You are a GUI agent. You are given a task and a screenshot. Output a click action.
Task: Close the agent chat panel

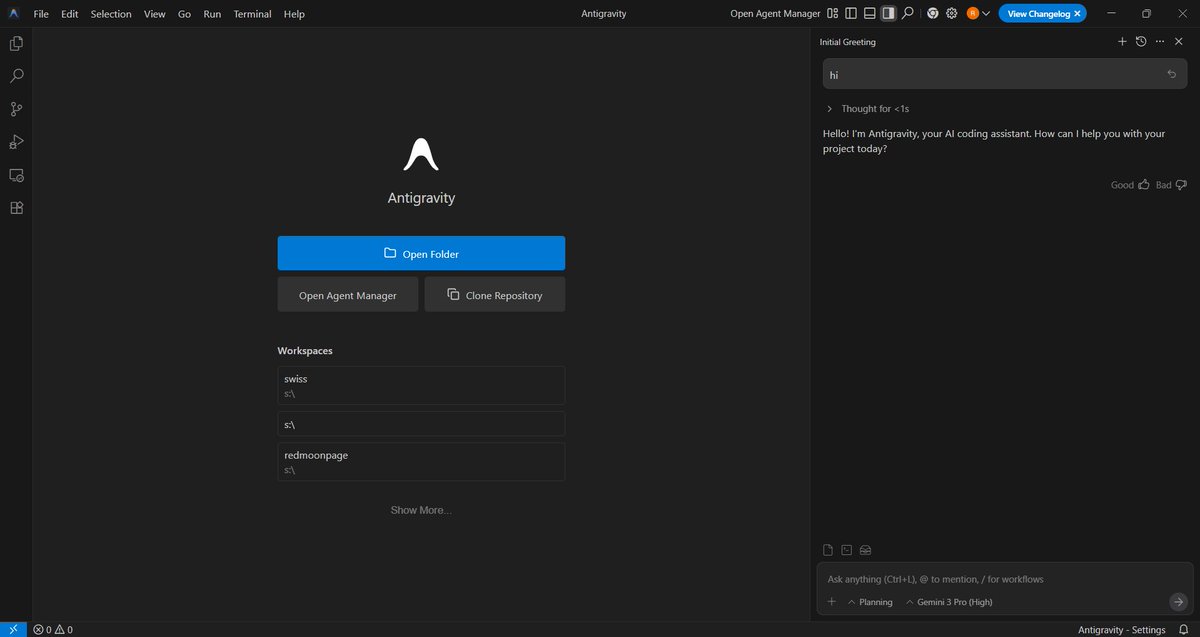(x=1179, y=42)
